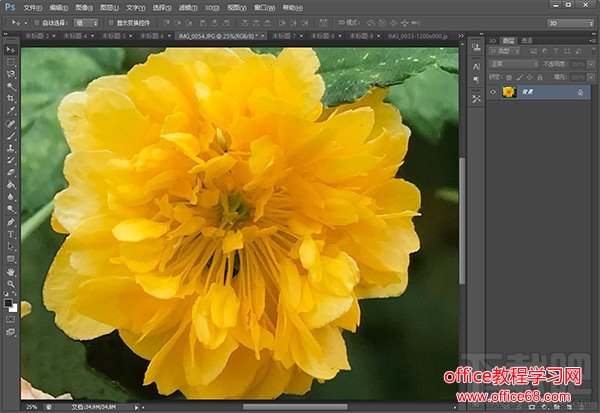This screenshot has width=600, height=413.
Task: Select the Lasso tool
Action: coord(11,73)
